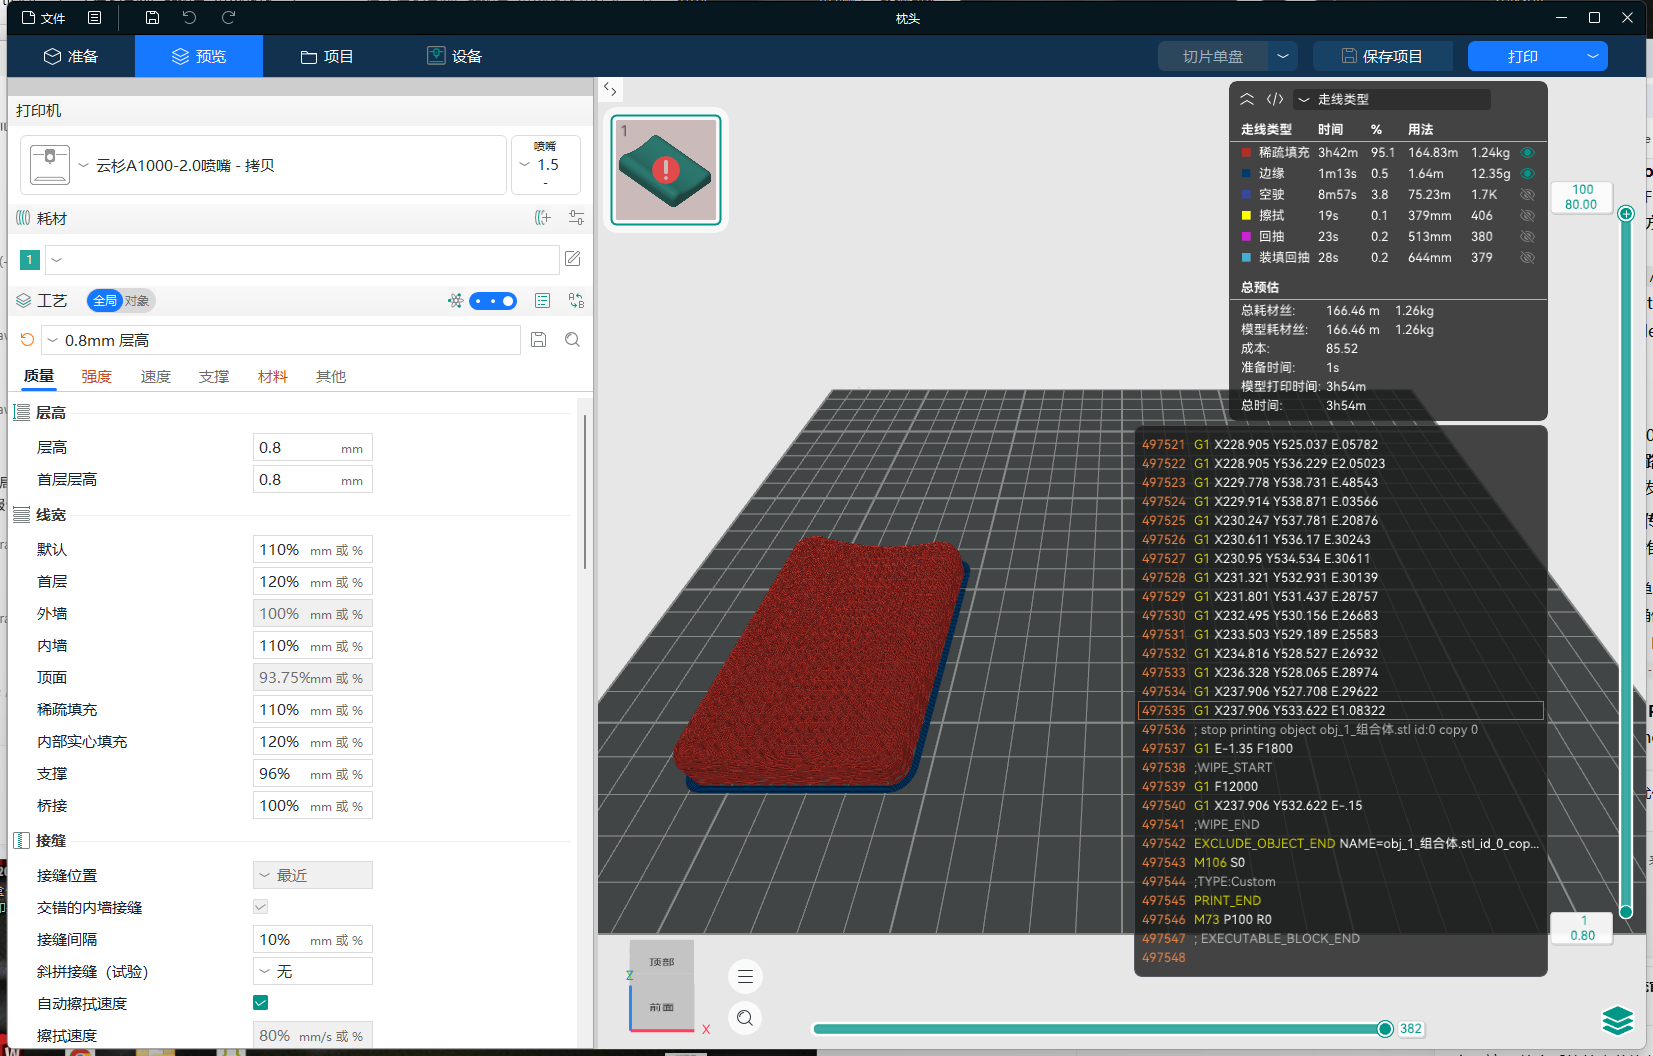Viewport: 1653px width, 1056px height.
Task: Toggle visibility of 擦拭 line type
Action: click(1527, 216)
